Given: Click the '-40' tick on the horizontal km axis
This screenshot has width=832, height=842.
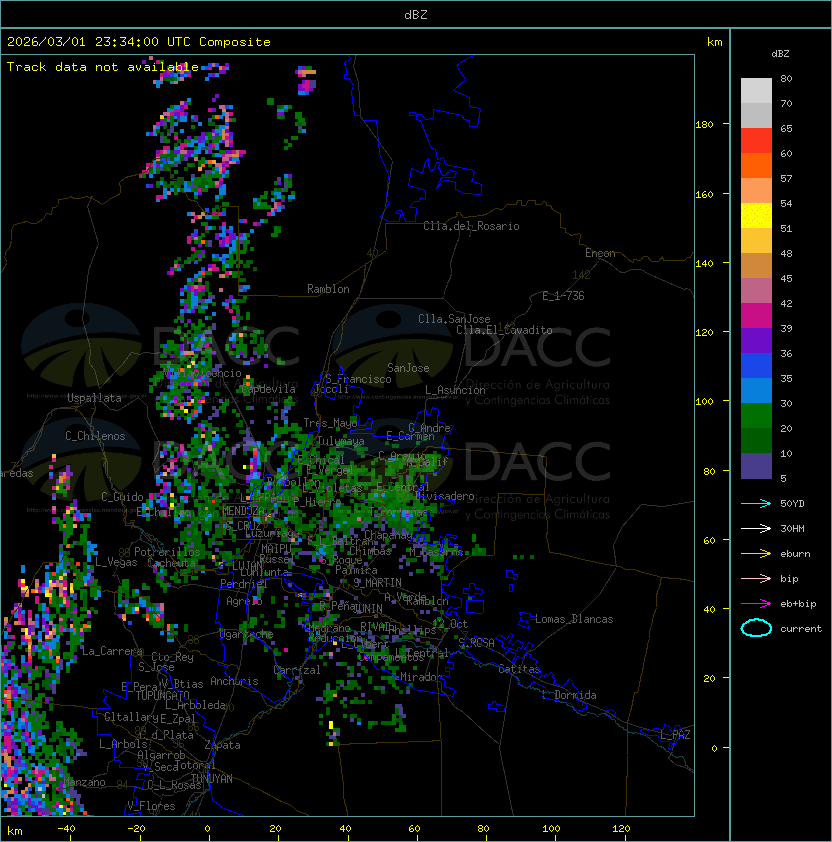Looking at the screenshot, I should (x=67, y=829).
